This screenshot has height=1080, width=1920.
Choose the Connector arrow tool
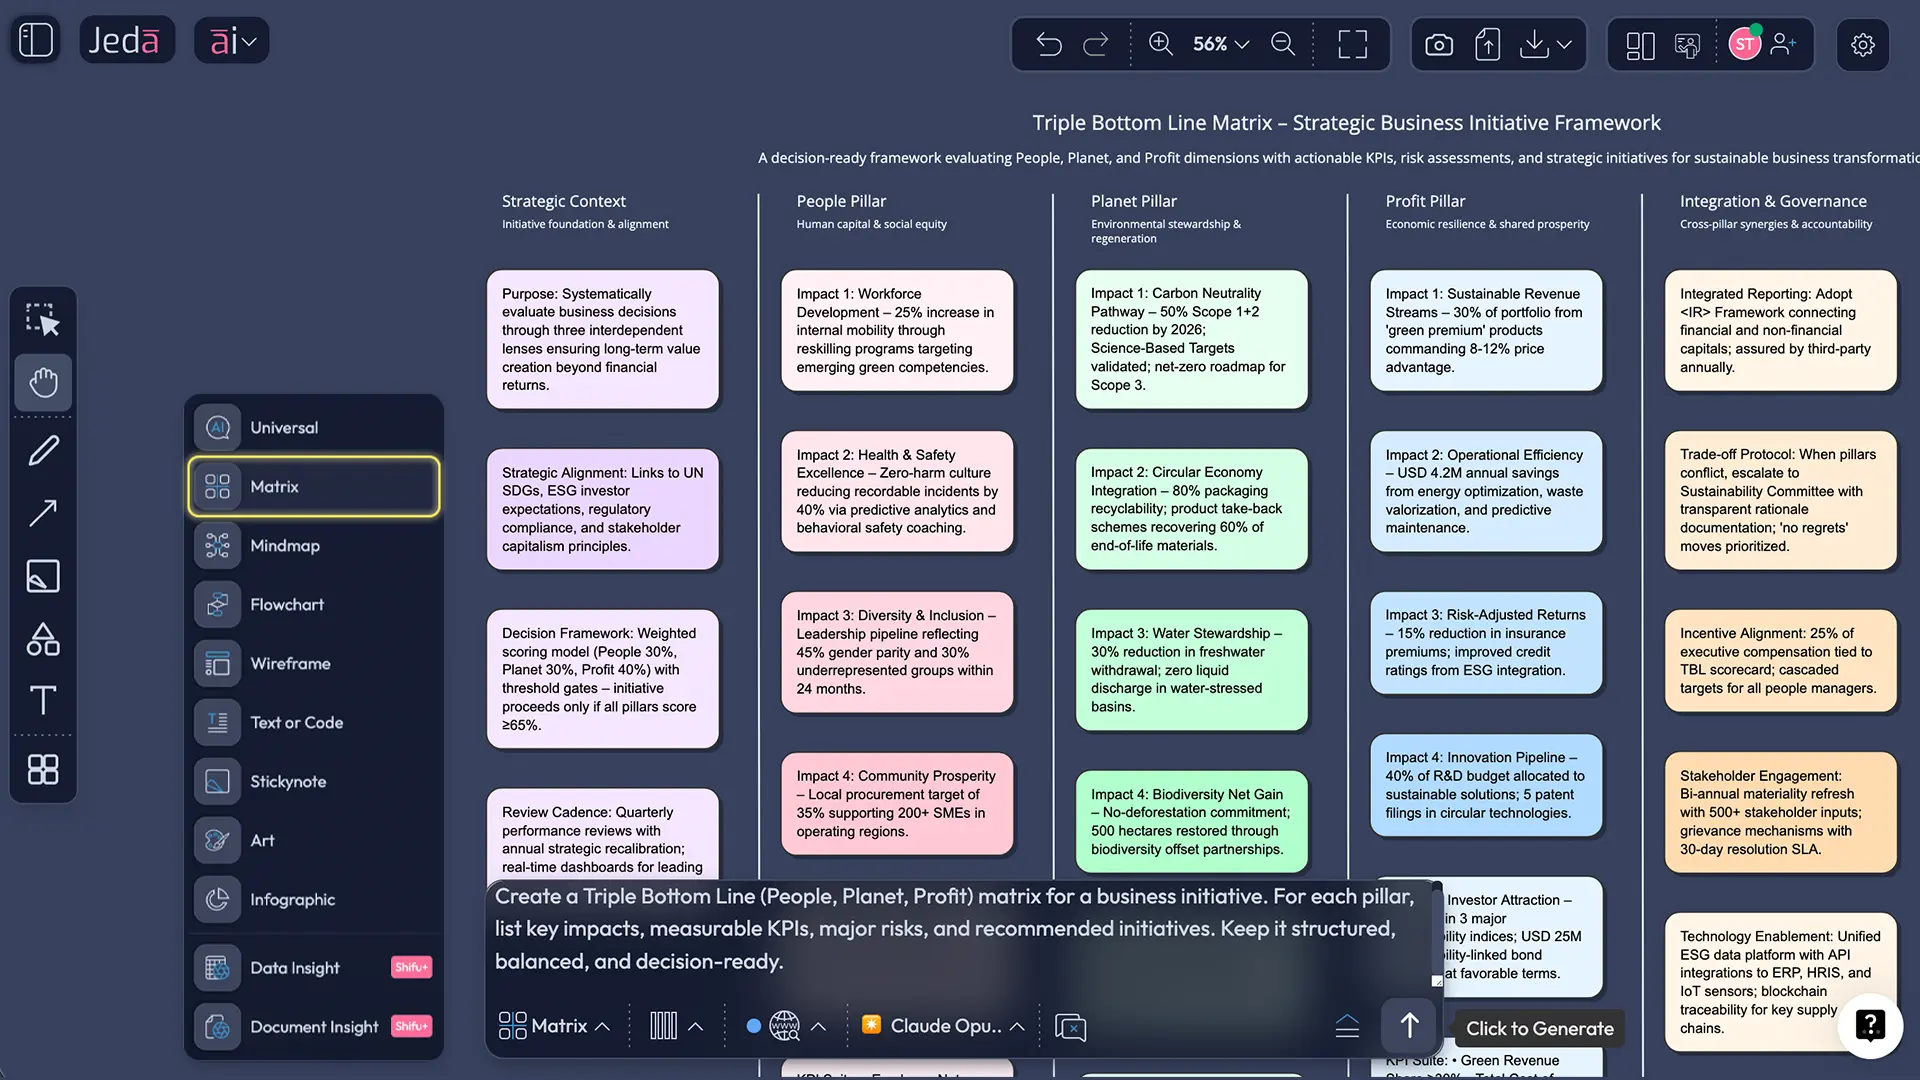point(43,513)
